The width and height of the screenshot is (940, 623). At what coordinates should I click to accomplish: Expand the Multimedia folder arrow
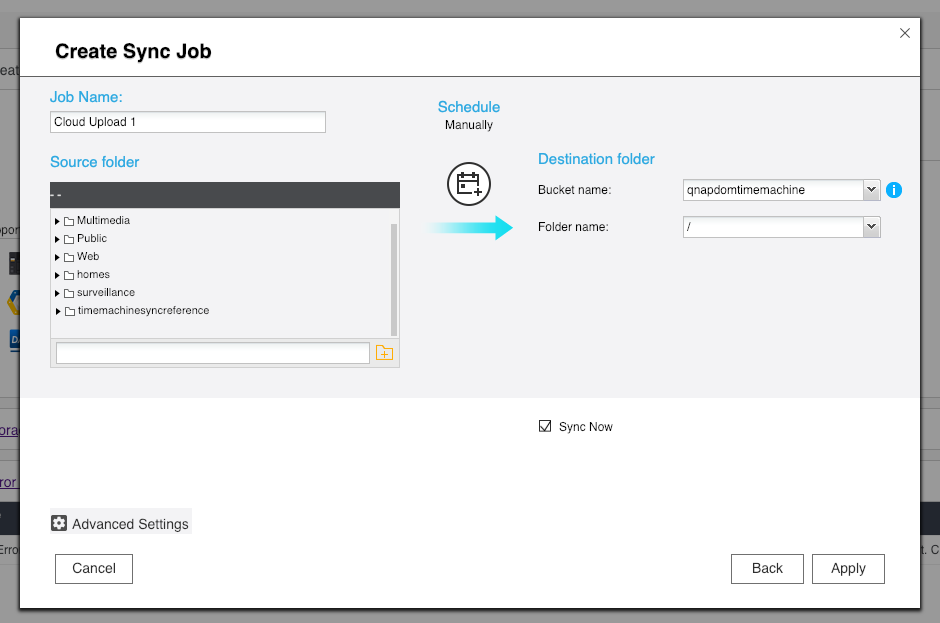58,221
